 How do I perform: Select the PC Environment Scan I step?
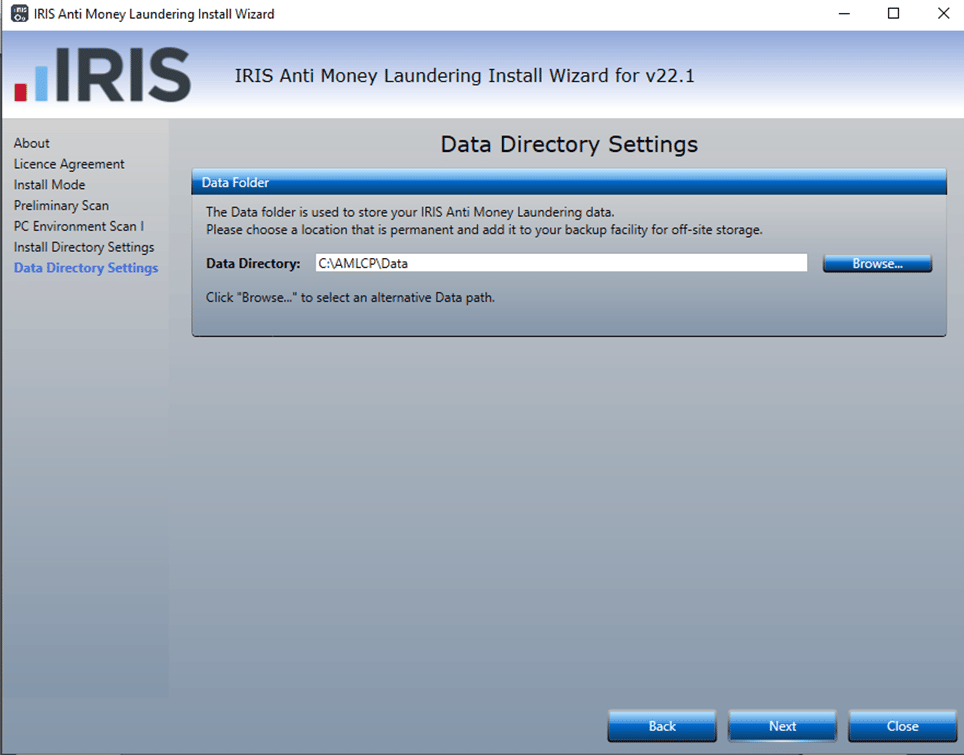click(x=79, y=226)
